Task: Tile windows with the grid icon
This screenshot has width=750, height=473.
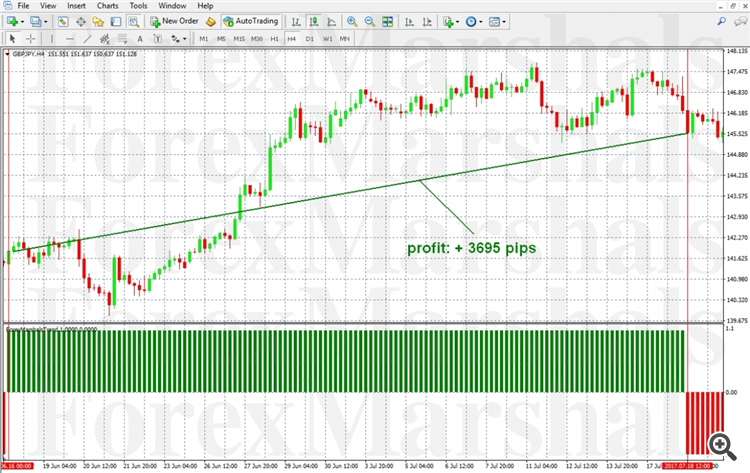Action: [x=387, y=22]
